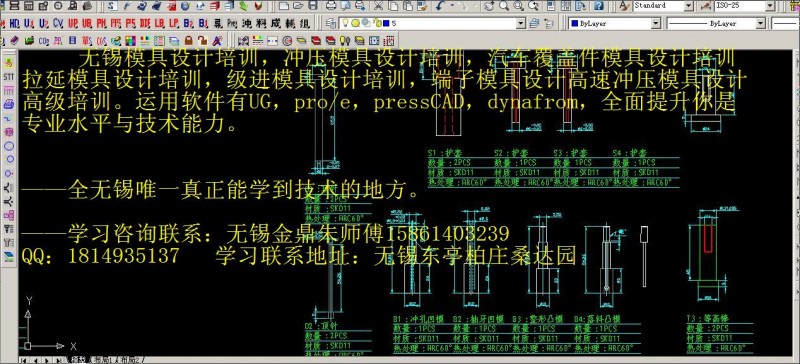Click the open padlock unlock icon
The height and width of the screenshot is (364, 800).
click(x=203, y=40)
